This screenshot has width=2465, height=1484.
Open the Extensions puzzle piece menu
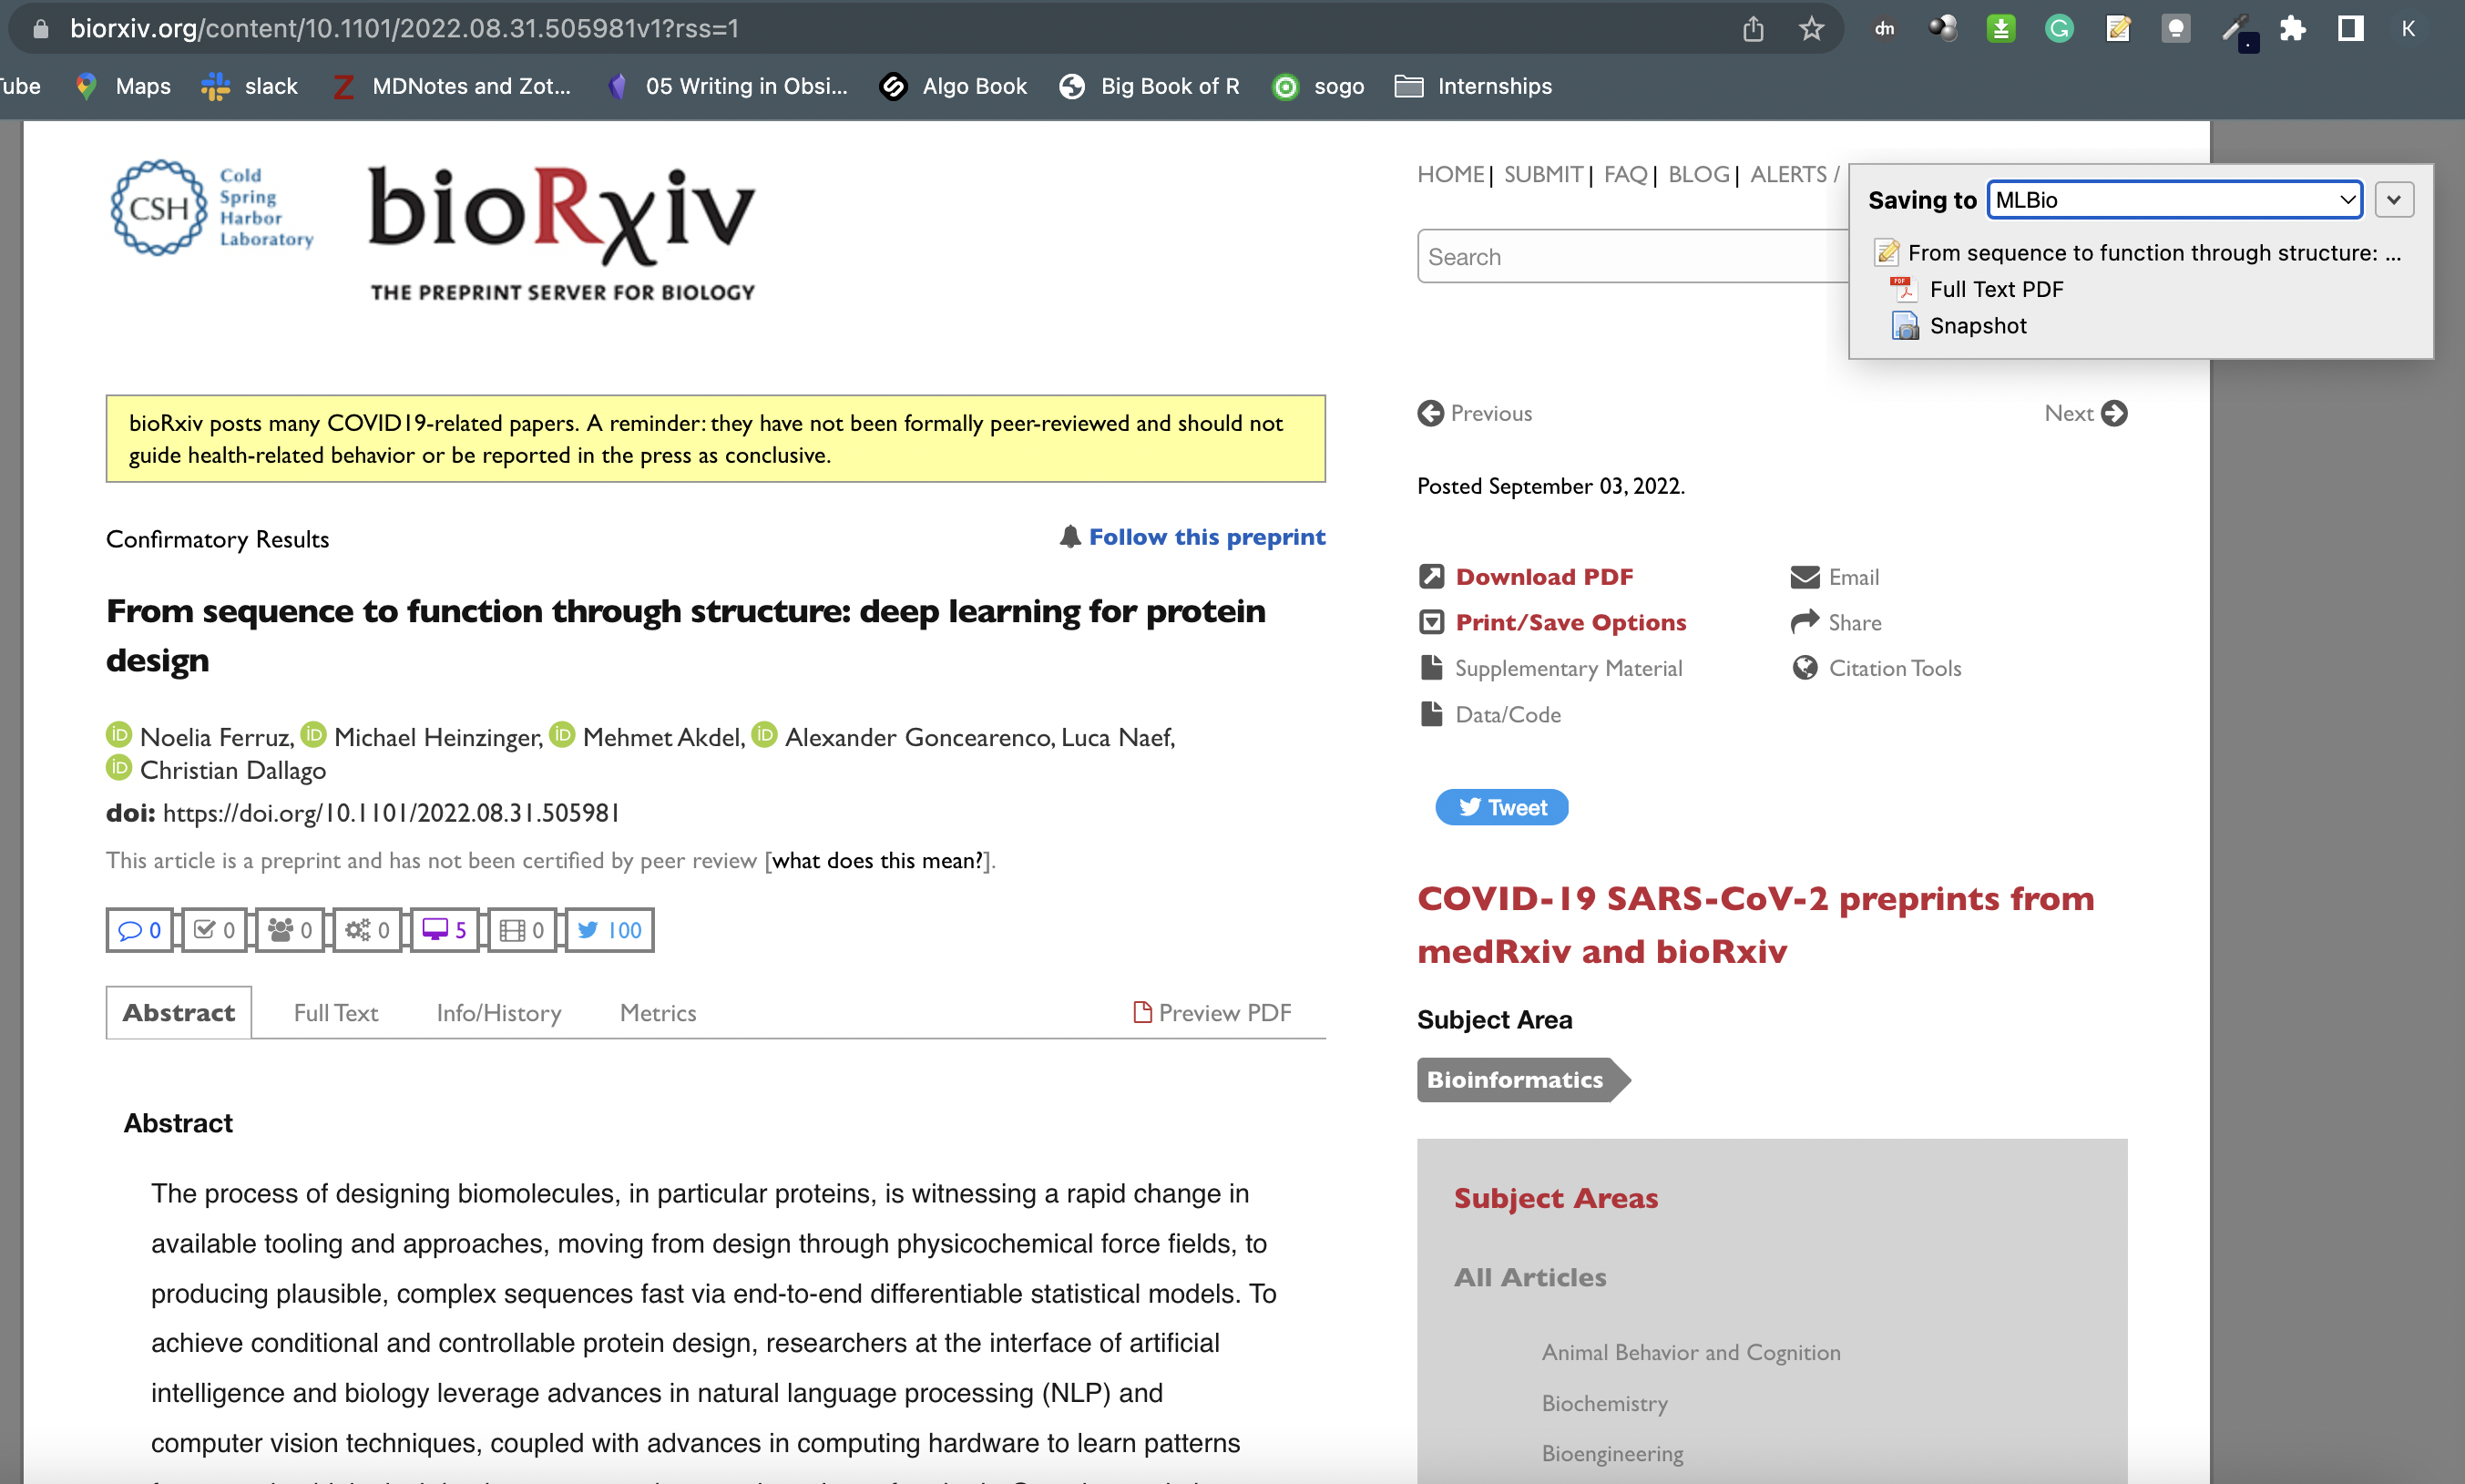tap(2293, 29)
